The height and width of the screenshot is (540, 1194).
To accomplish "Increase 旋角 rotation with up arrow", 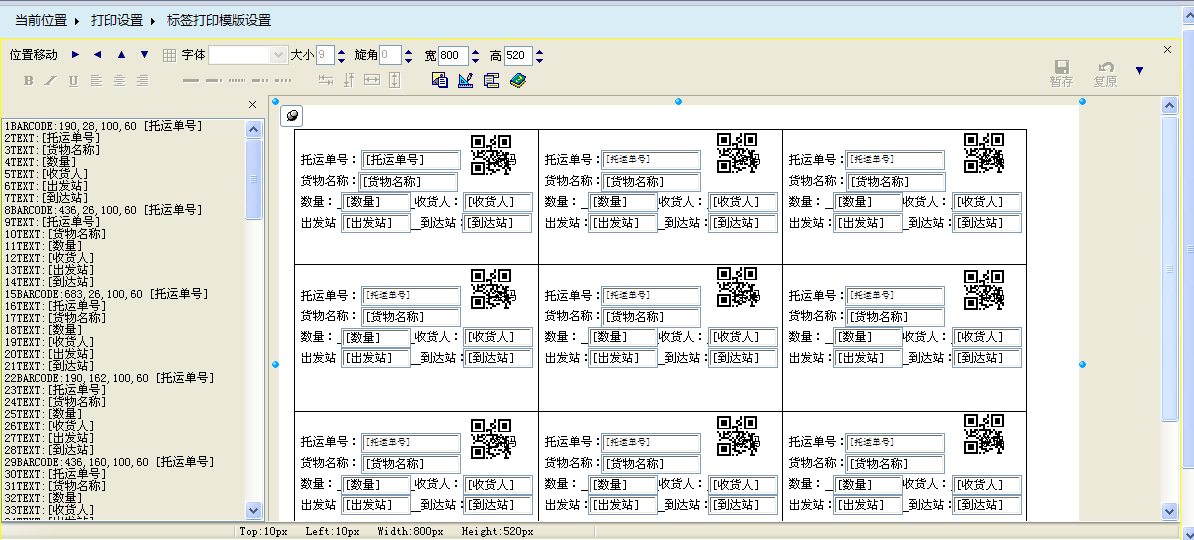I will coord(409,51).
